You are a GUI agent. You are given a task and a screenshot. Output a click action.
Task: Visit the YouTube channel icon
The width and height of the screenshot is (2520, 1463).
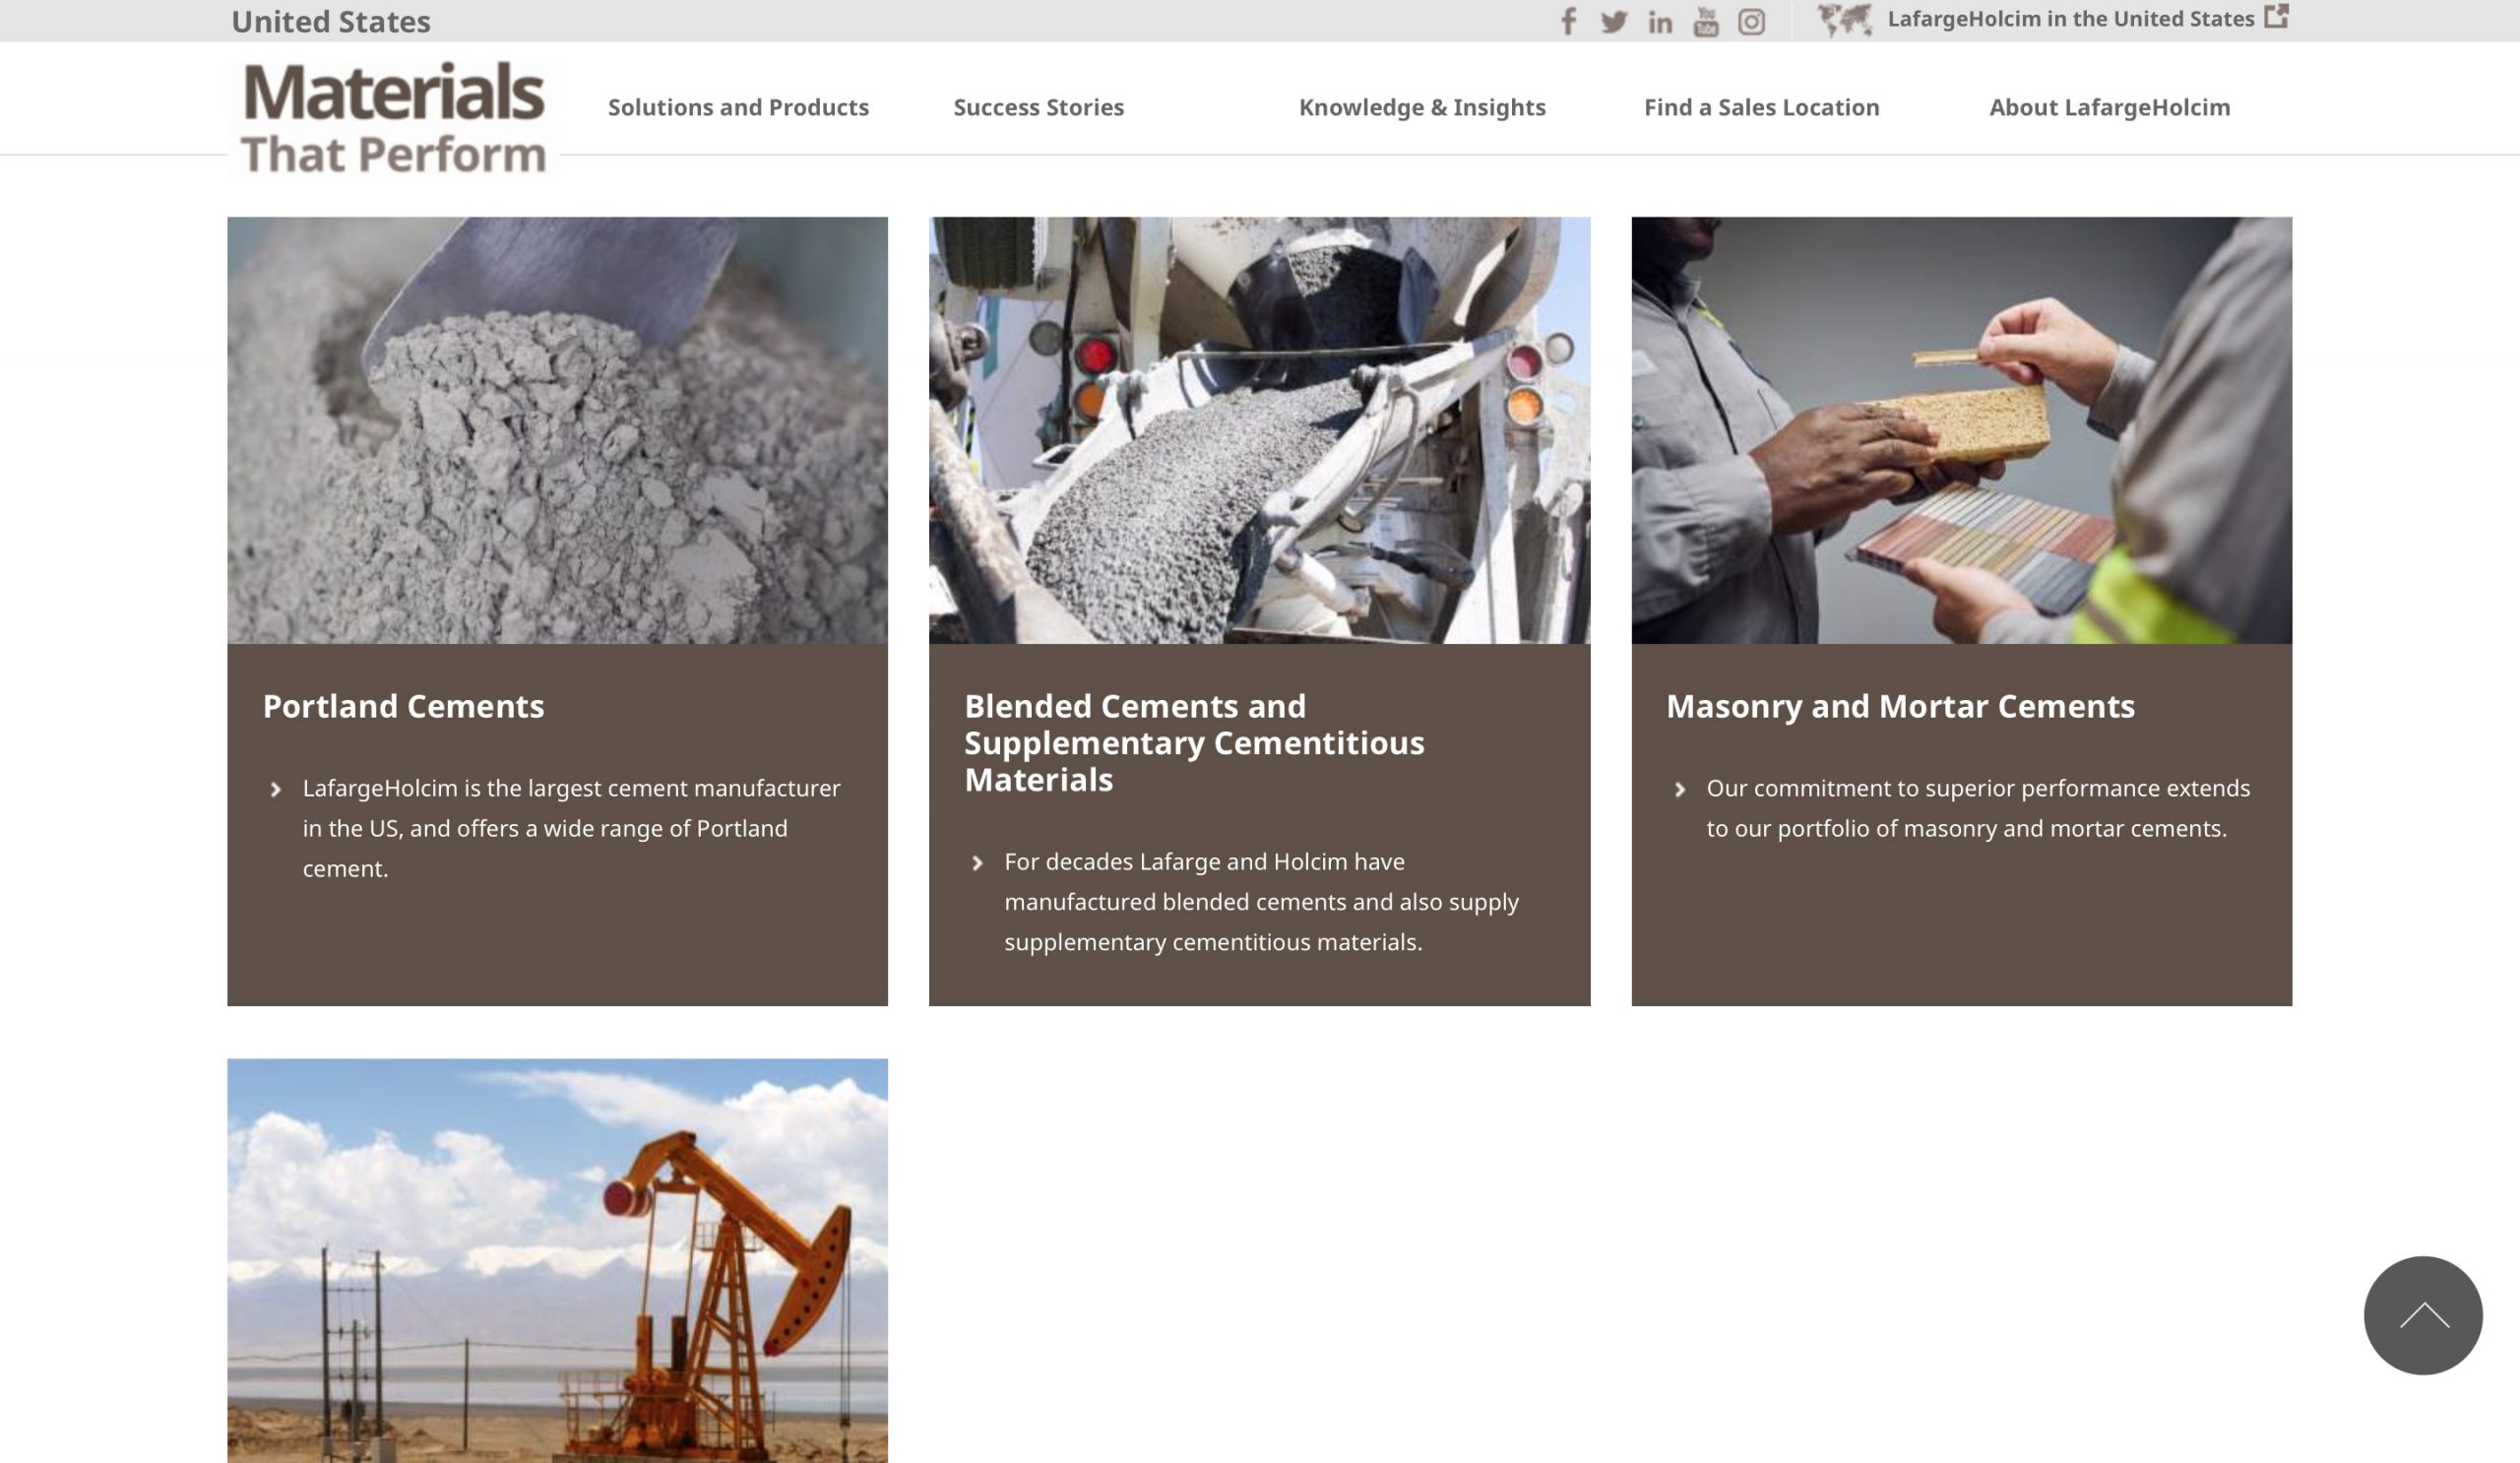tap(1705, 22)
